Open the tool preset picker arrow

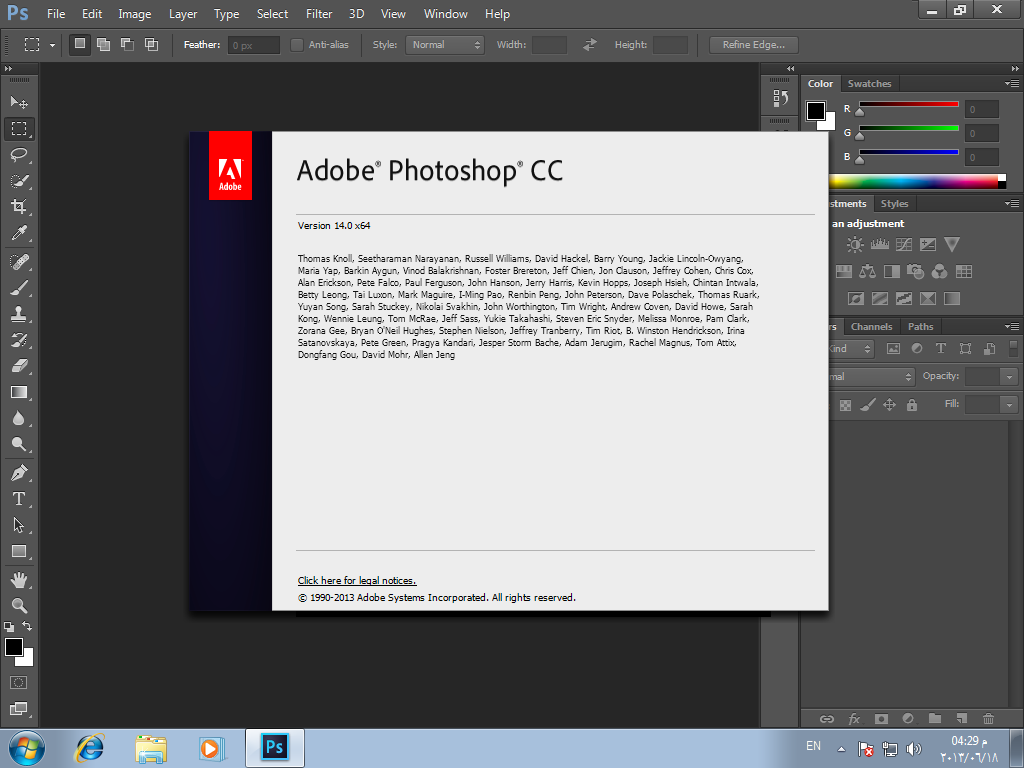click(x=52, y=46)
